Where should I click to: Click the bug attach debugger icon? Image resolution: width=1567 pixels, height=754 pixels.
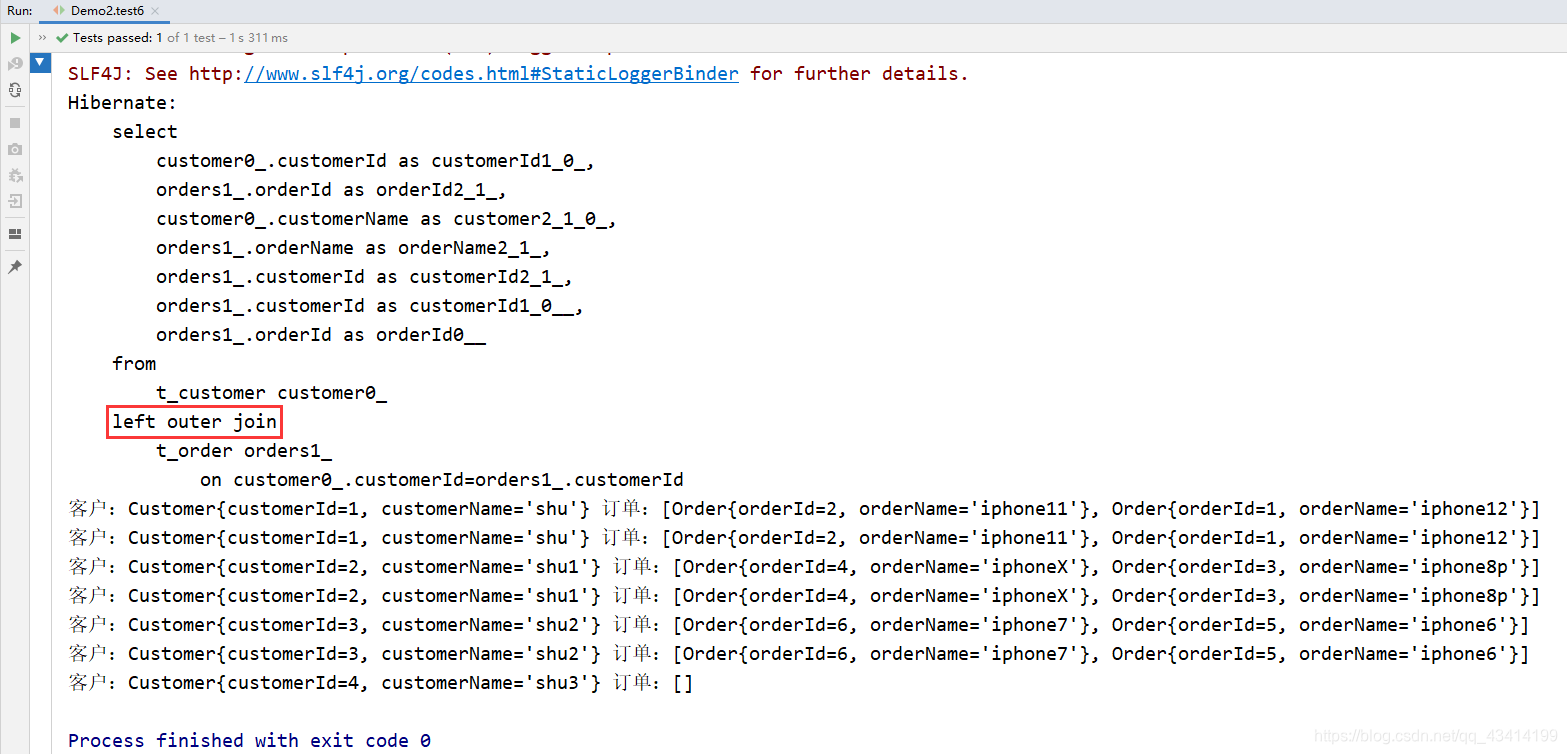point(15,175)
